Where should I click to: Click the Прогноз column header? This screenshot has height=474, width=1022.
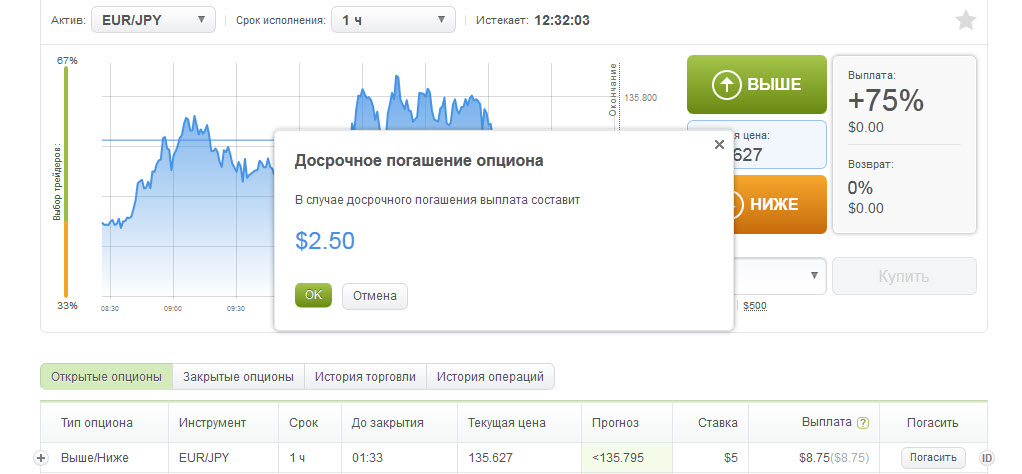615,422
